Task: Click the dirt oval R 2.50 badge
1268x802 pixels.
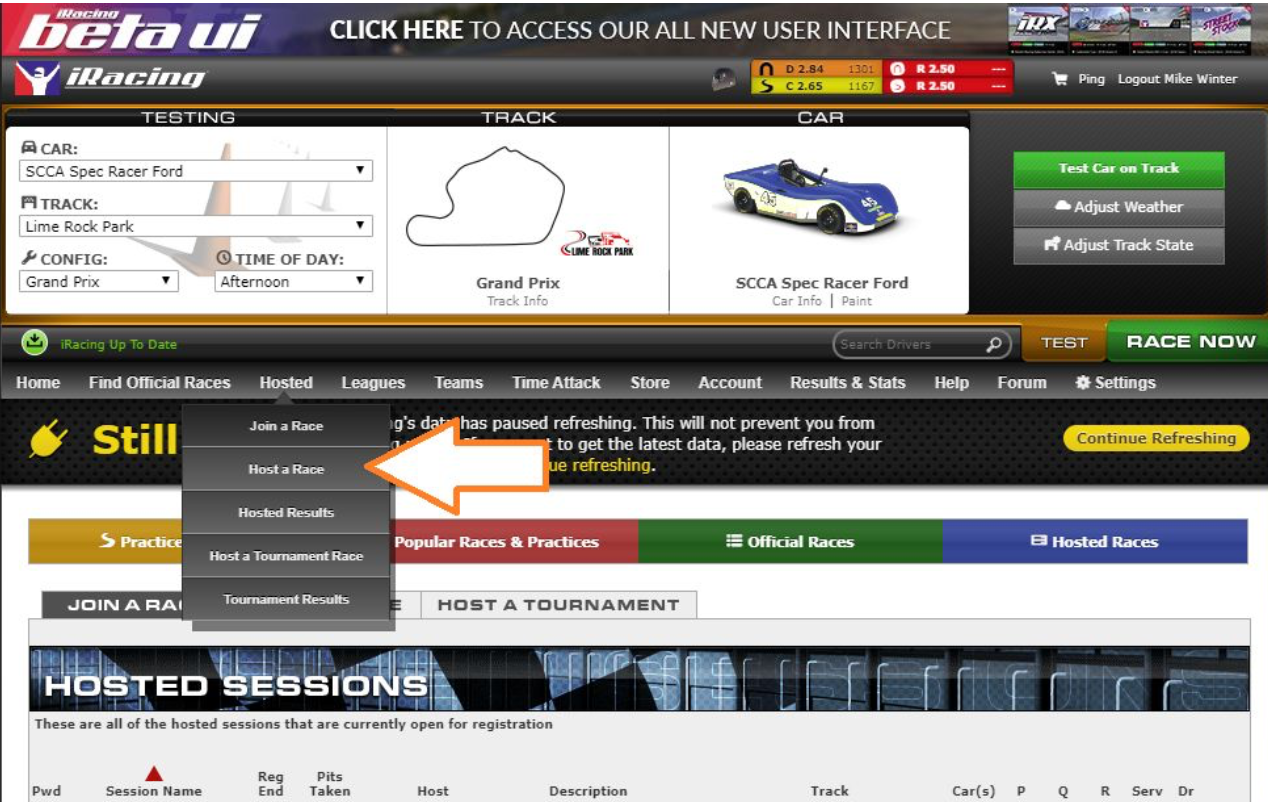Action: (947, 69)
